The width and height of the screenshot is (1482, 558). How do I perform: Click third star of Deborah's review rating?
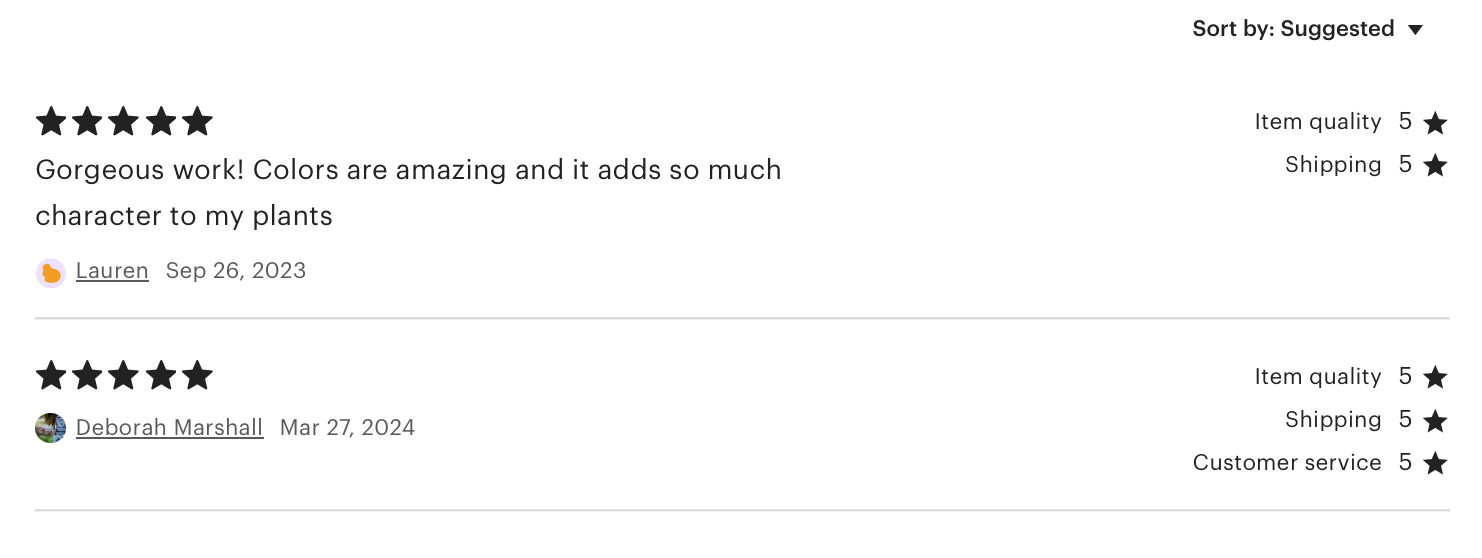pos(124,376)
